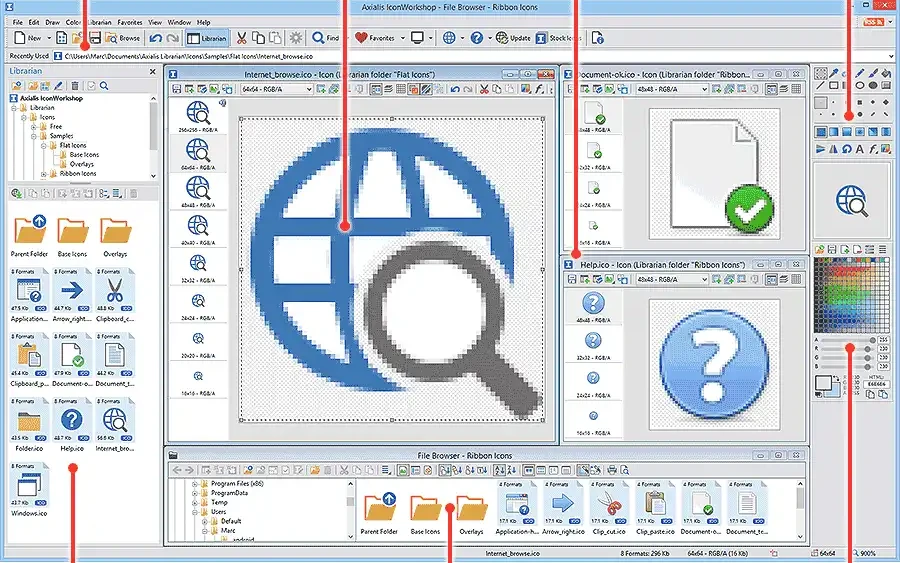Image resolution: width=900 pixels, height=563 pixels.
Task: Select Help.ico thumbnail in Librarian list
Action: (x=72, y=425)
